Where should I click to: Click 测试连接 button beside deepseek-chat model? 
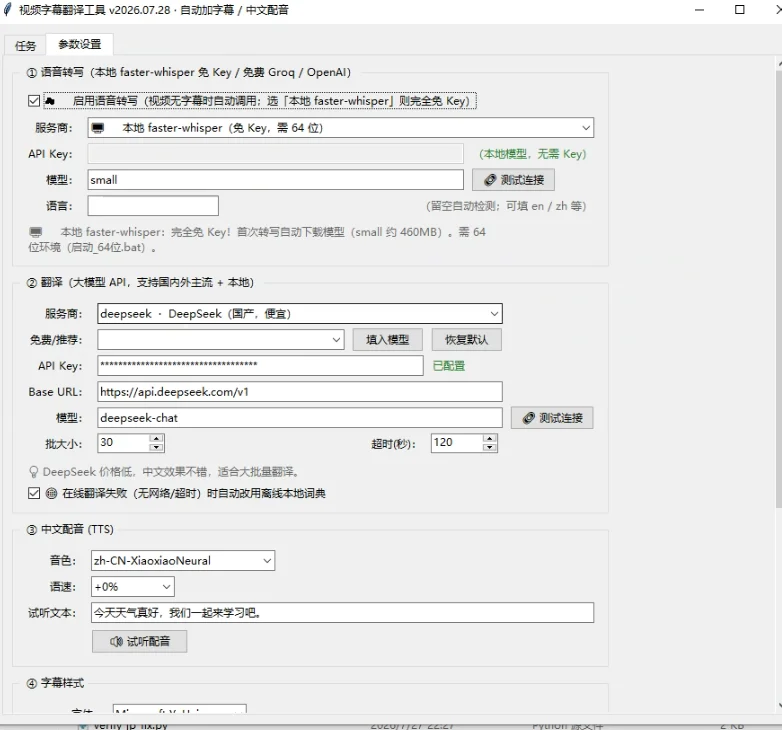point(552,418)
